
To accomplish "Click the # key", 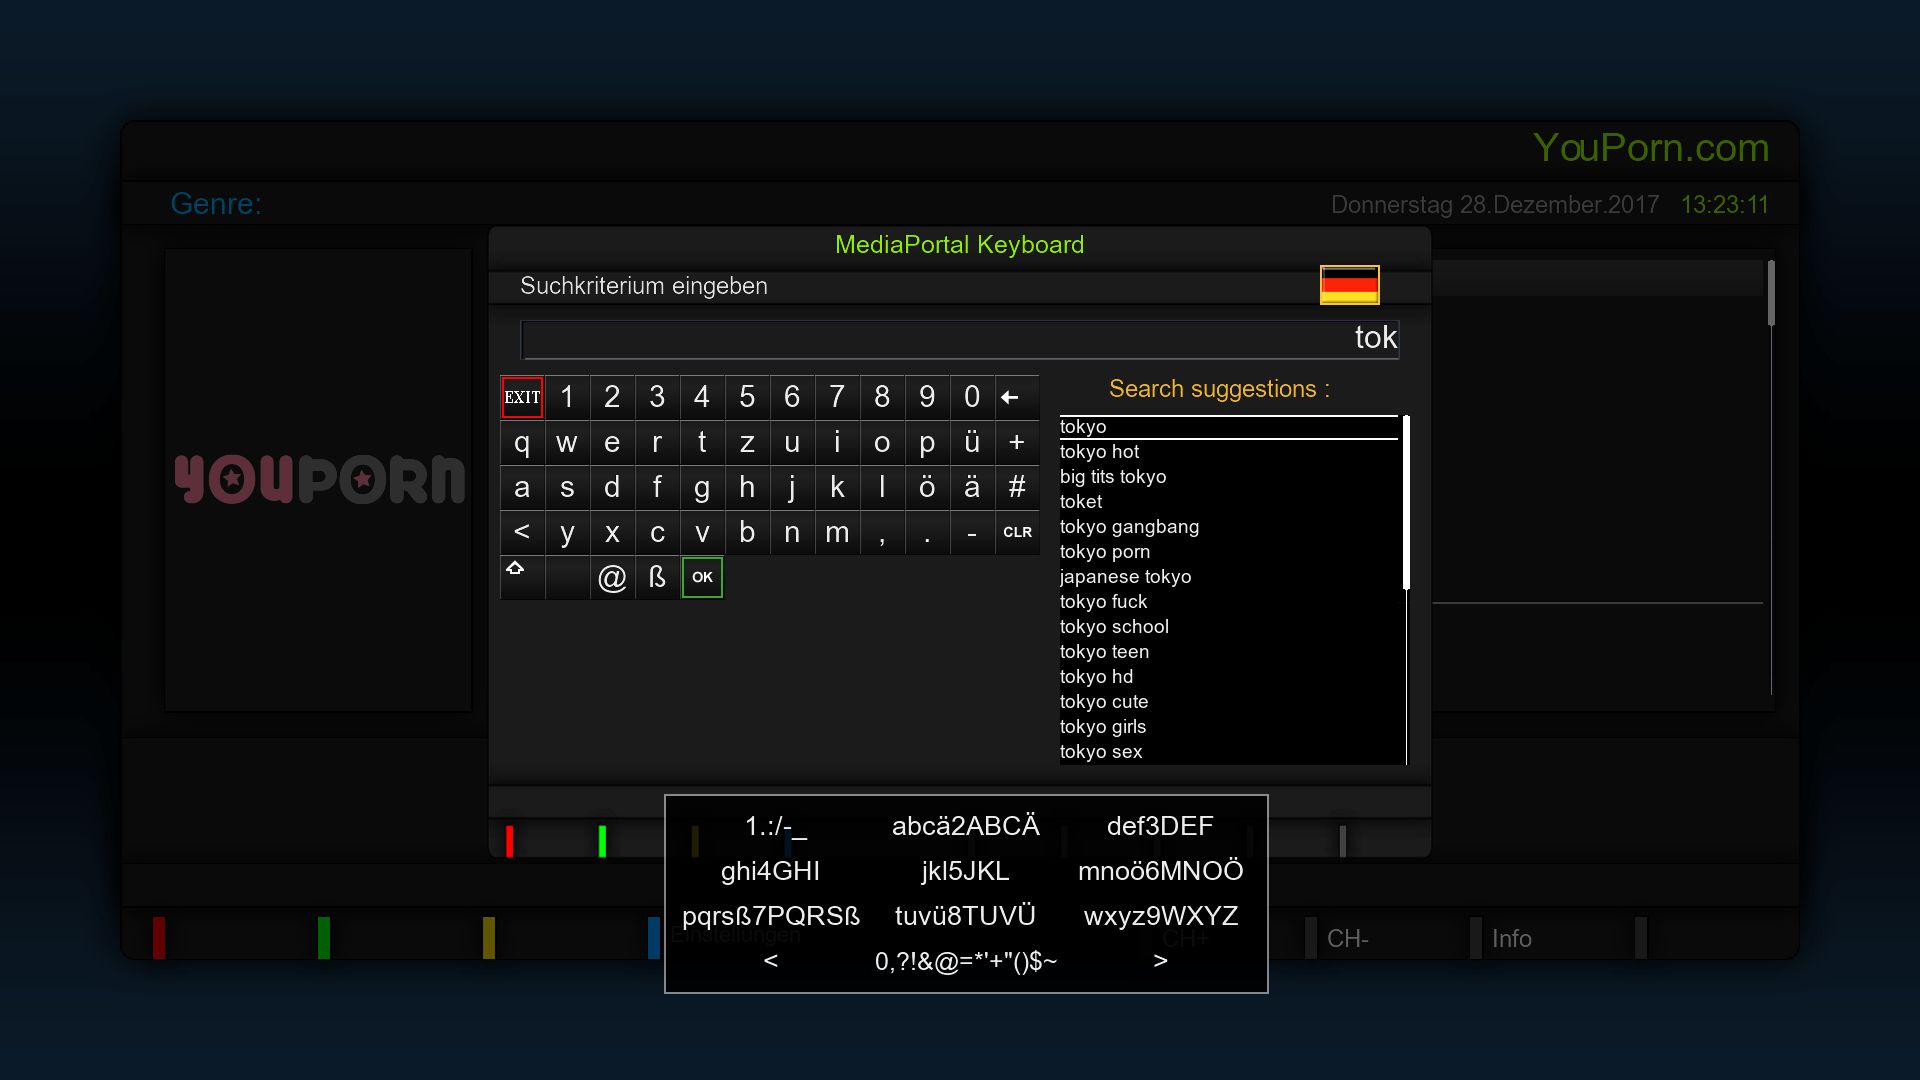I will (1017, 487).
